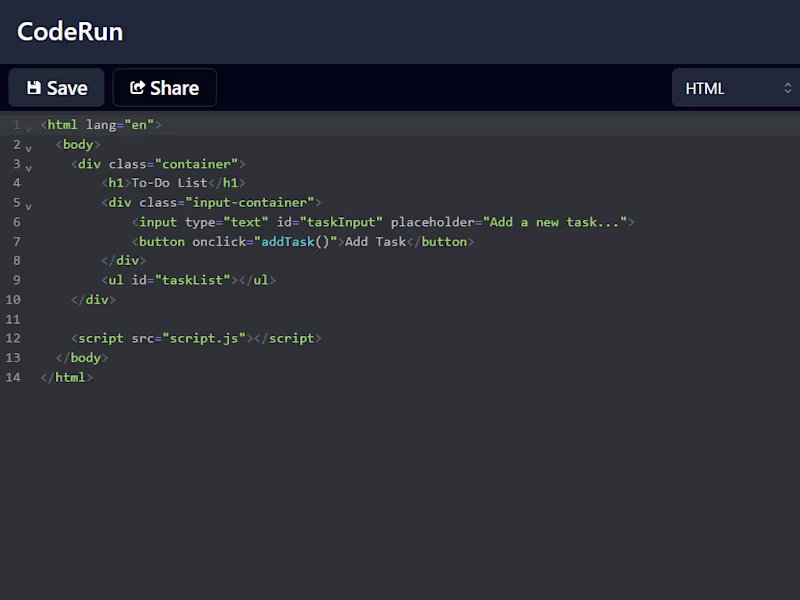Click the Share button label

175,88
